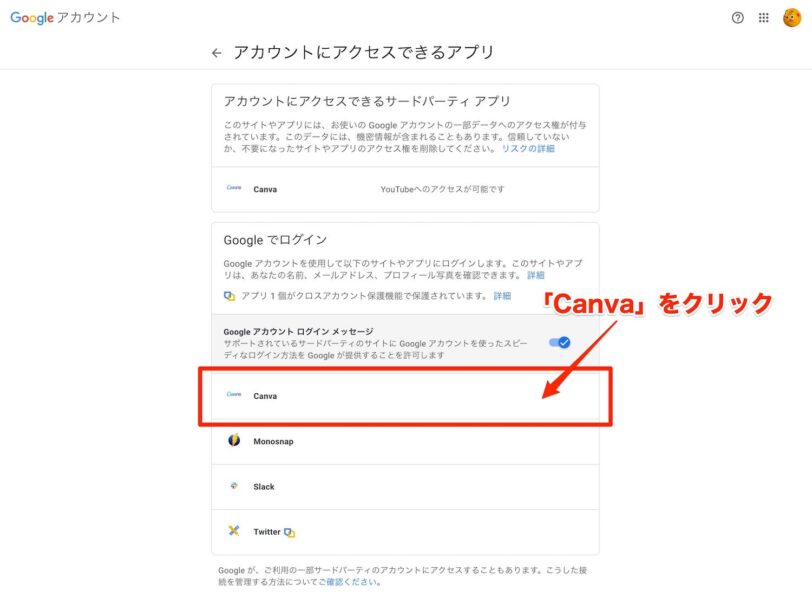
Task: Open the 詳細 link after profile photo text
Action: click(x=536, y=275)
